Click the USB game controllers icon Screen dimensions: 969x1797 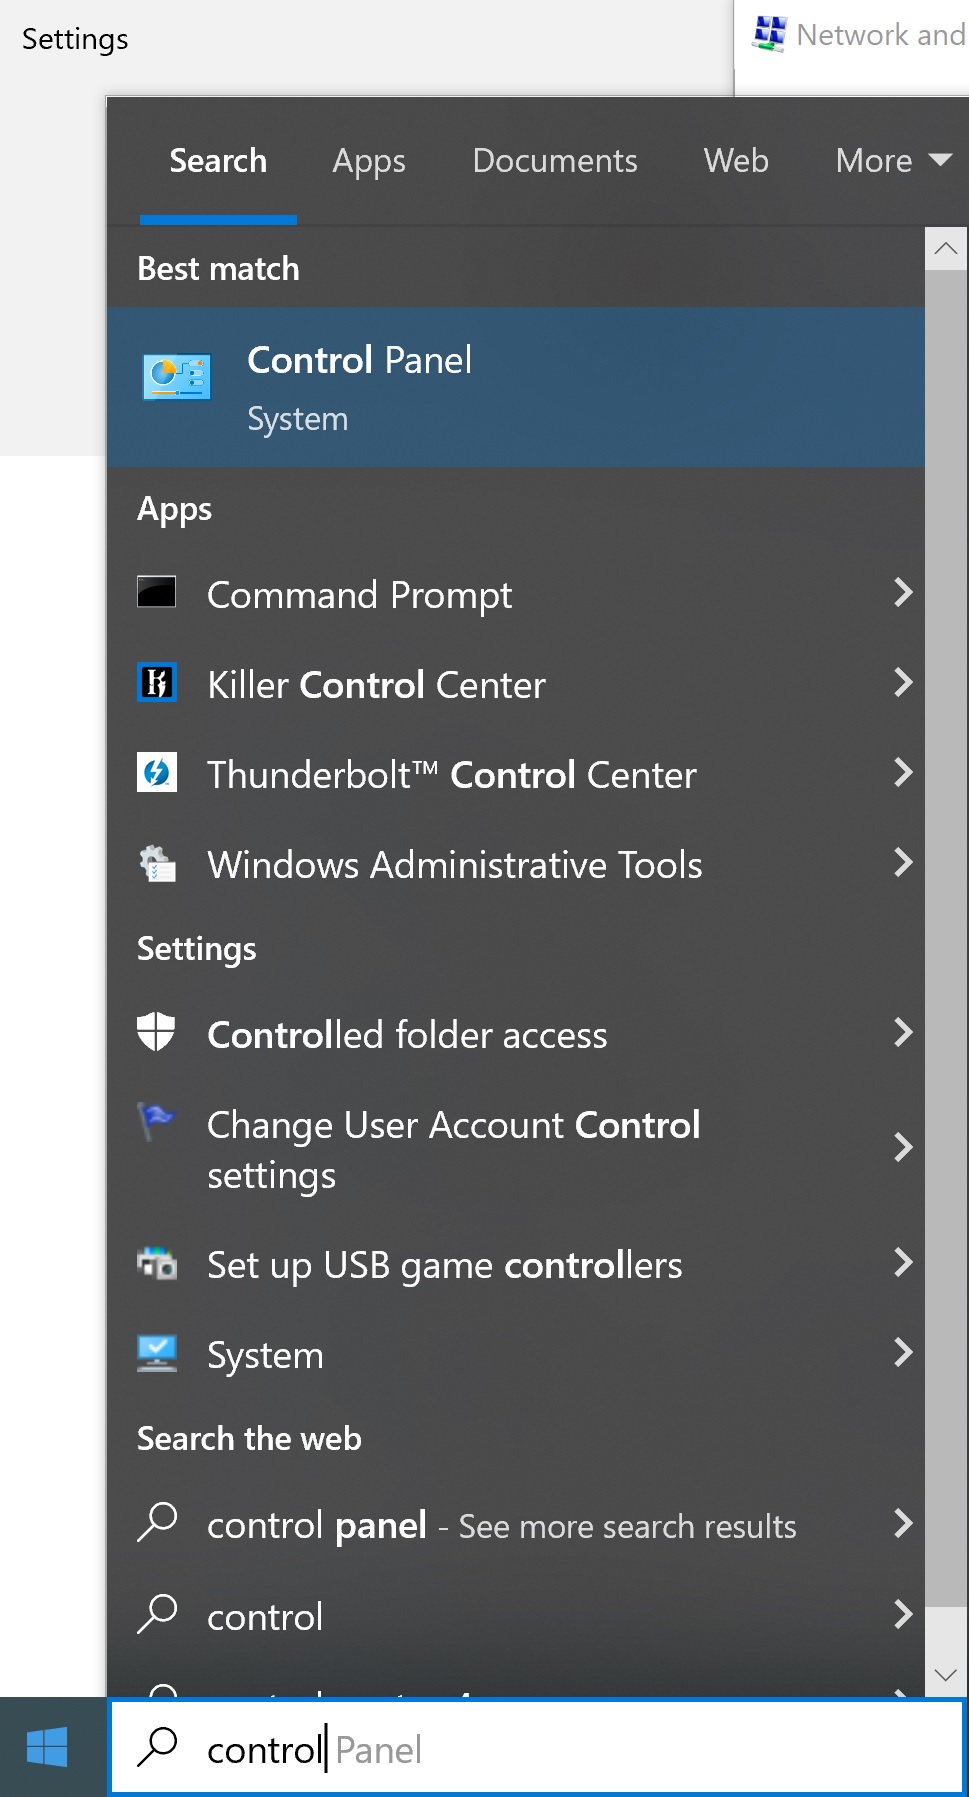coord(157,1264)
